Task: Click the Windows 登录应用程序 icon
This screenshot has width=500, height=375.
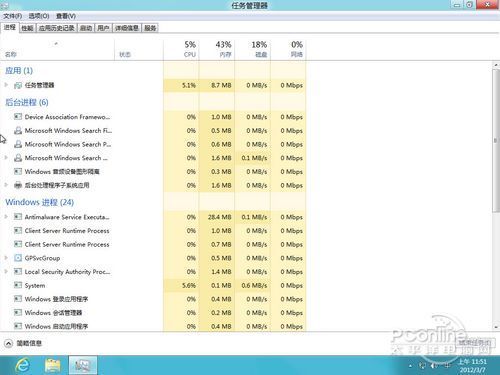Action: click(18, 299)
